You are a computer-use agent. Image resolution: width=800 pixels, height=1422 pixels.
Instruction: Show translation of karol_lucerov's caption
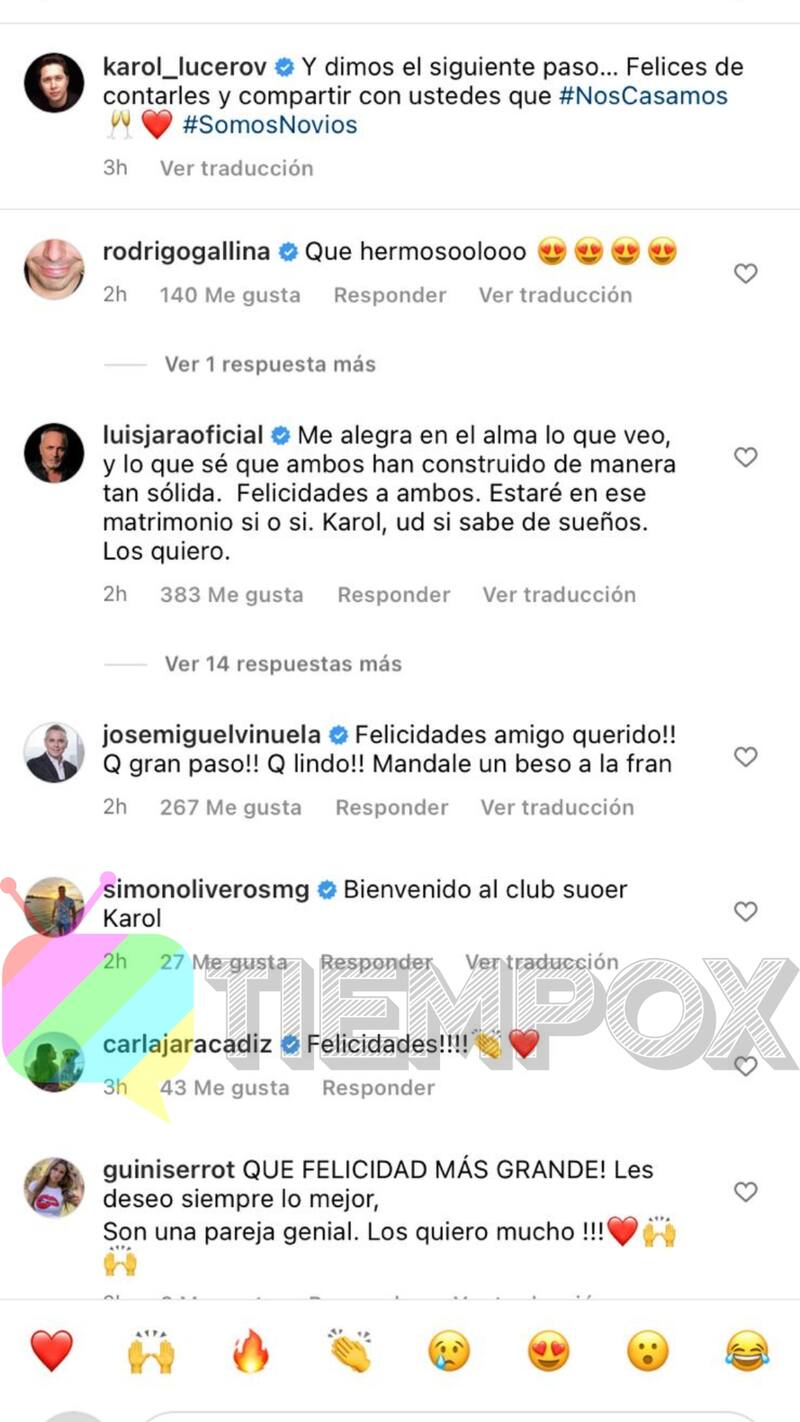[237, 168]
